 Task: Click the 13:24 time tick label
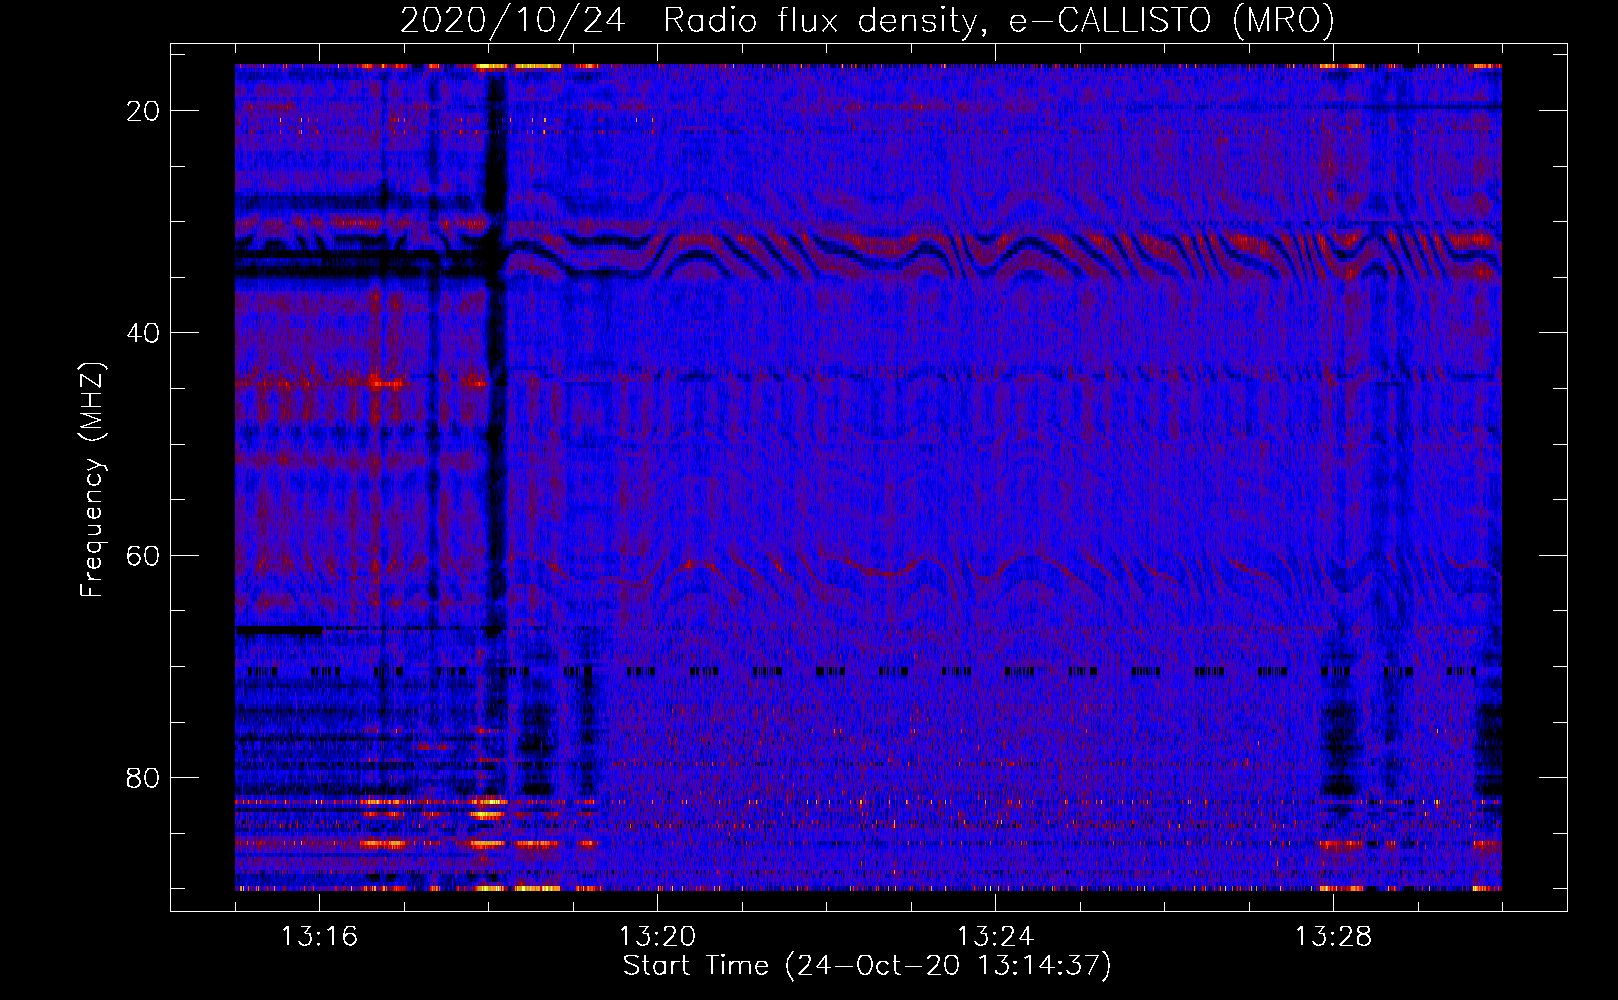click(x=995, y=937)
